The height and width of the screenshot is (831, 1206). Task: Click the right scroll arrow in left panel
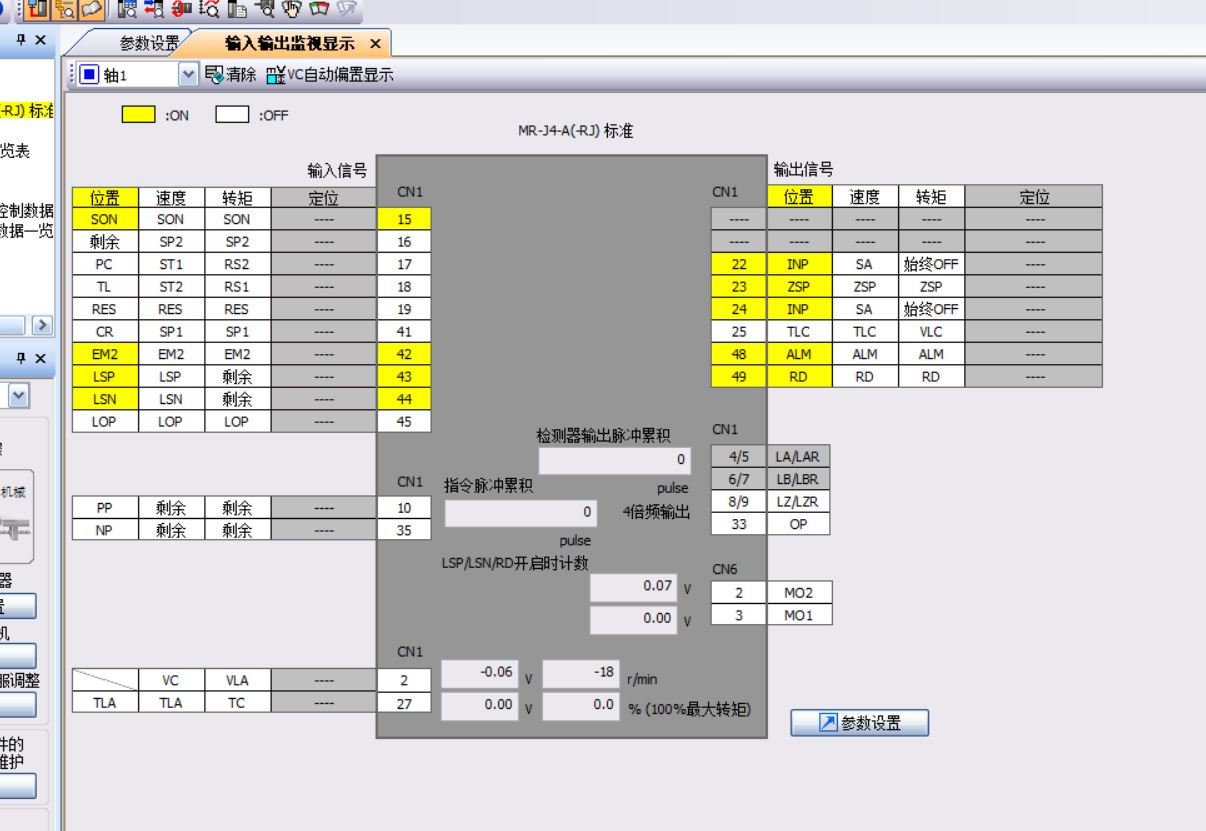tap(43, 325)
